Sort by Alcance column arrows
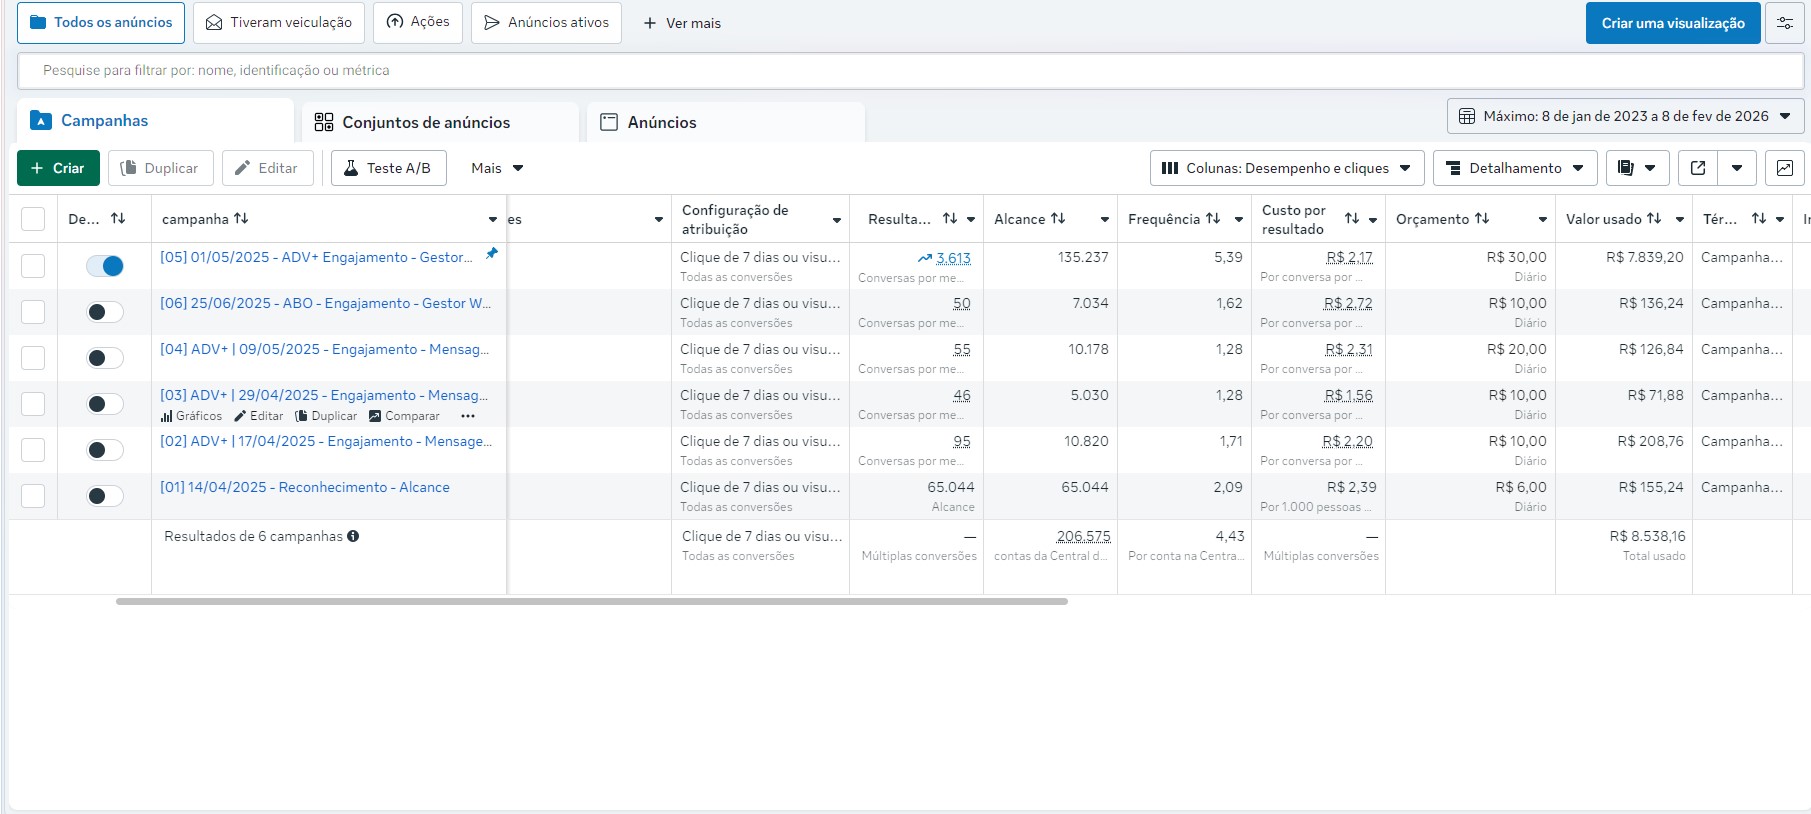 (1058, 219)
